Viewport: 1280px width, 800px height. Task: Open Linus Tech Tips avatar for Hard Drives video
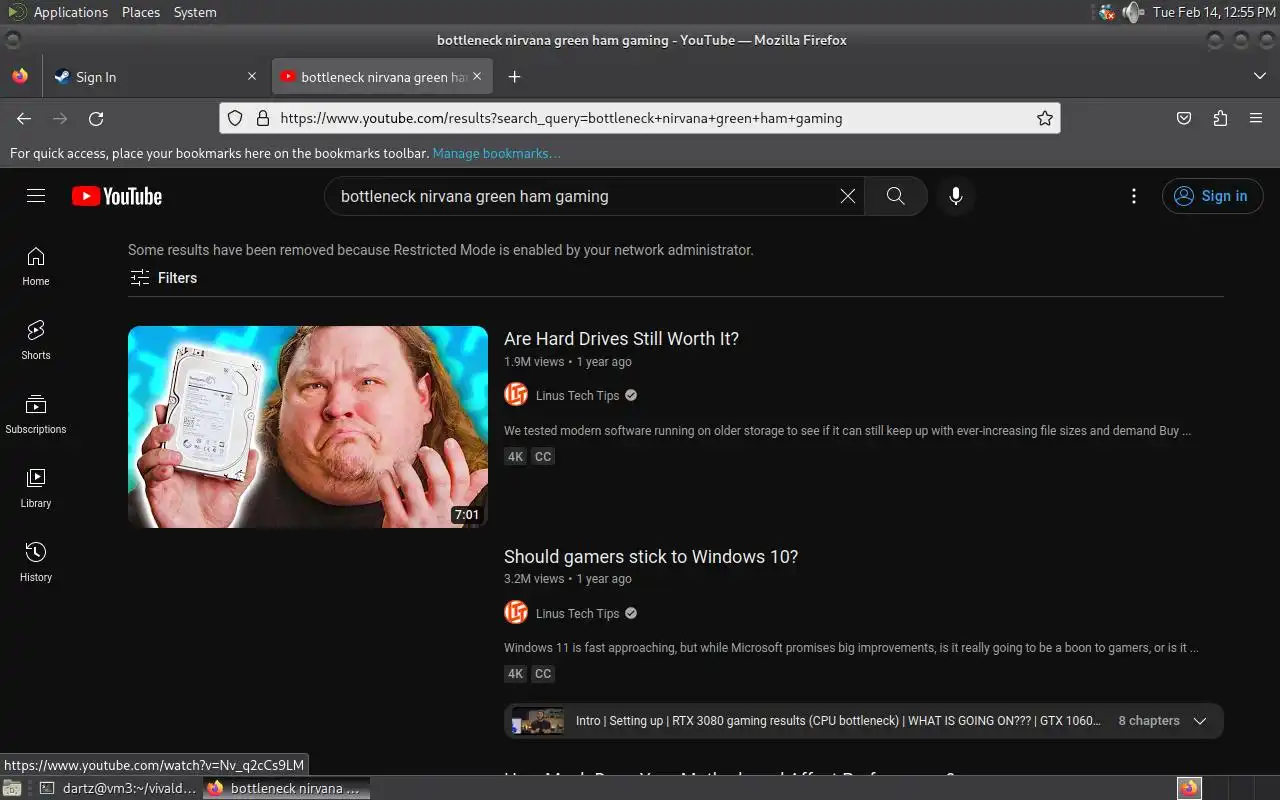tap(516, 395)
